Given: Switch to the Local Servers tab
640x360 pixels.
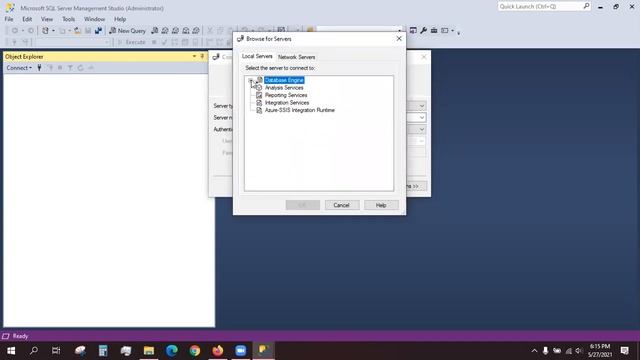Looking at the screenshot, I should click(257, 56).
